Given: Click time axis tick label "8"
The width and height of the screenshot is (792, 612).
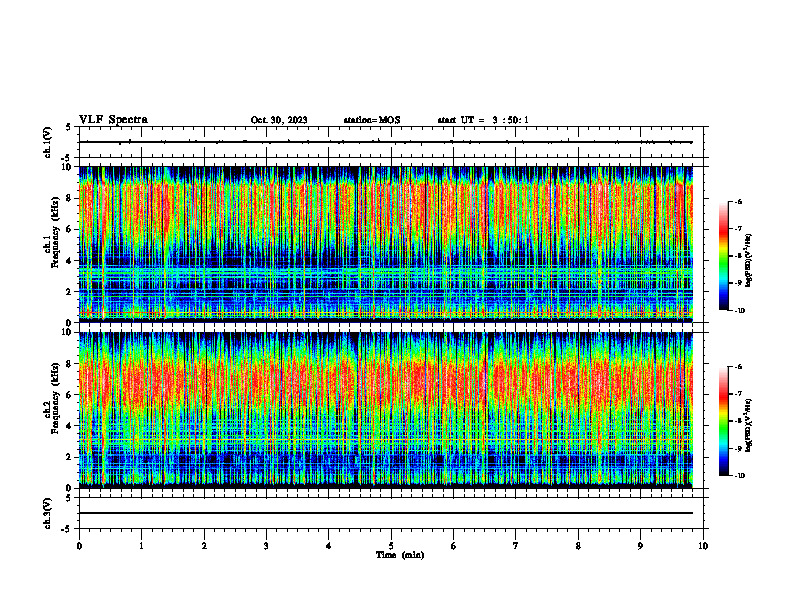Looking at the screenshot, I should coord(578,546).
